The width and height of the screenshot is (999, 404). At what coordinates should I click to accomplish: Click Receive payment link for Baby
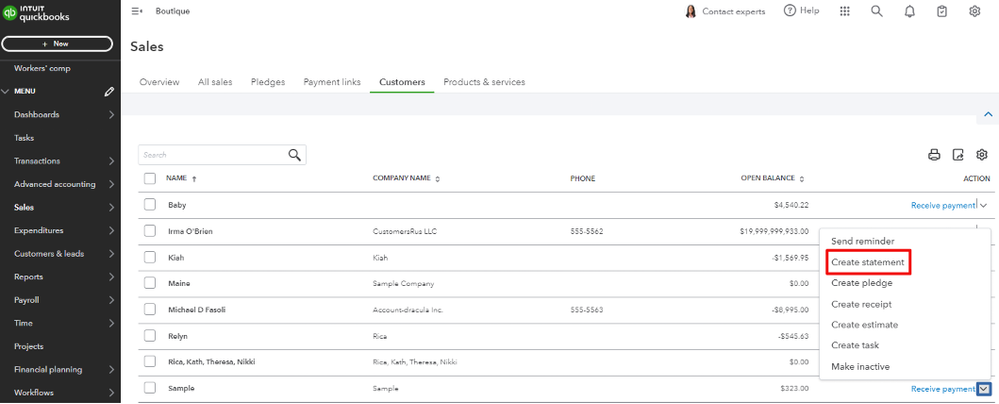[x=942, y=205]
